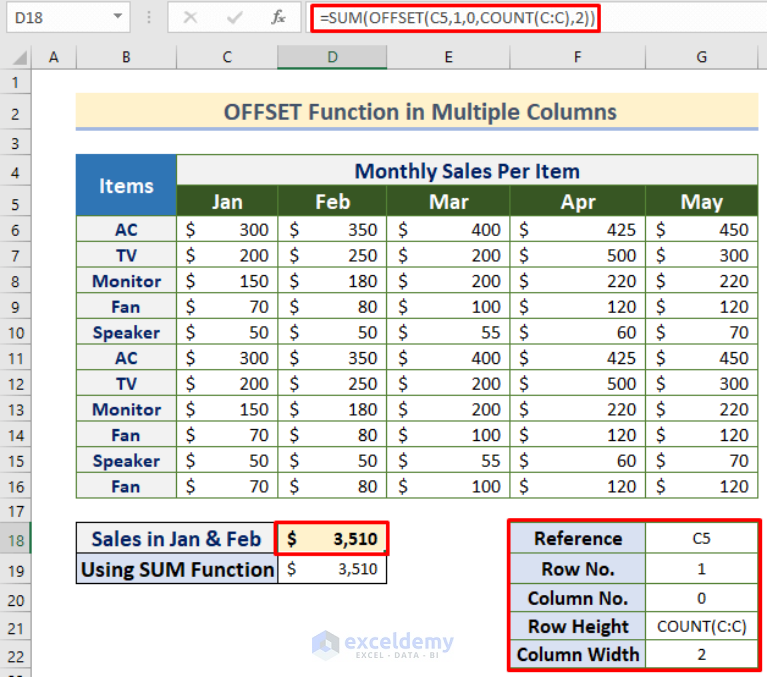Click the 'Row No.' label cell

pos(578,569)
